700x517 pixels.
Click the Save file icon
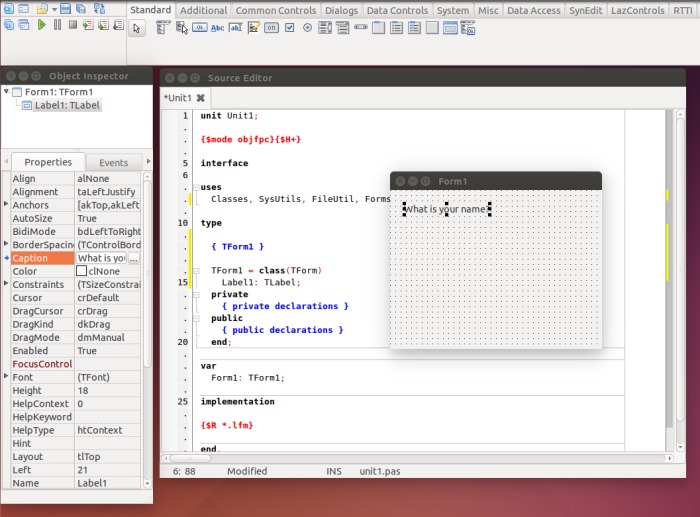coord(67,9)
